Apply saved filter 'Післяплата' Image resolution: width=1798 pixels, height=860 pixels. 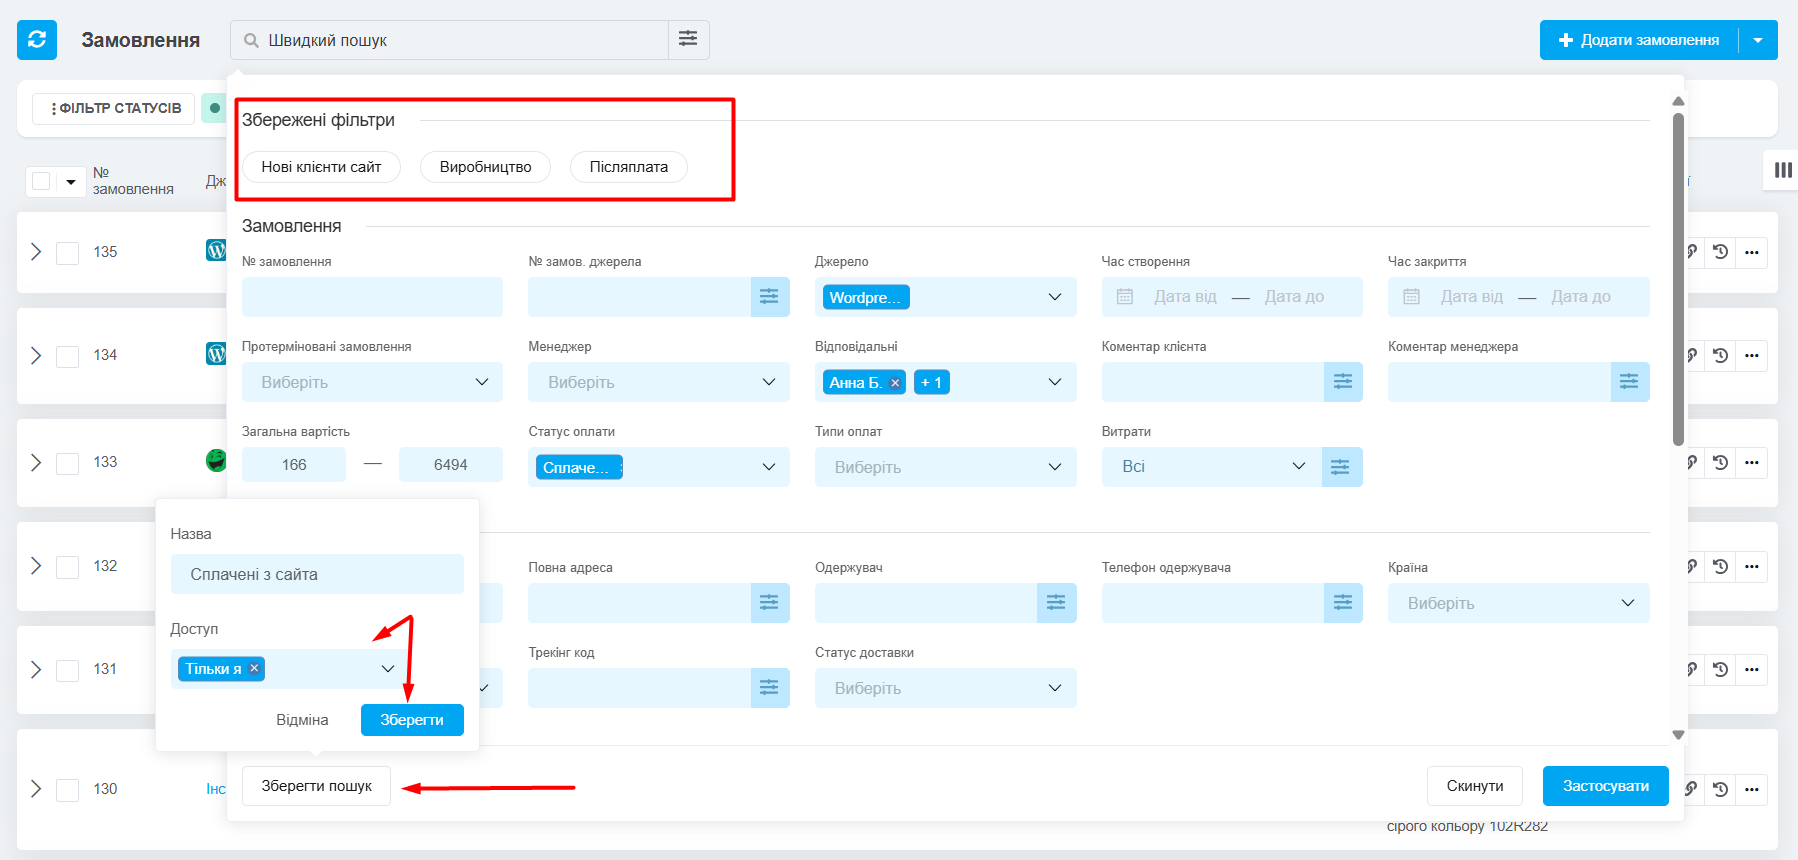click(x=628, y=167)
